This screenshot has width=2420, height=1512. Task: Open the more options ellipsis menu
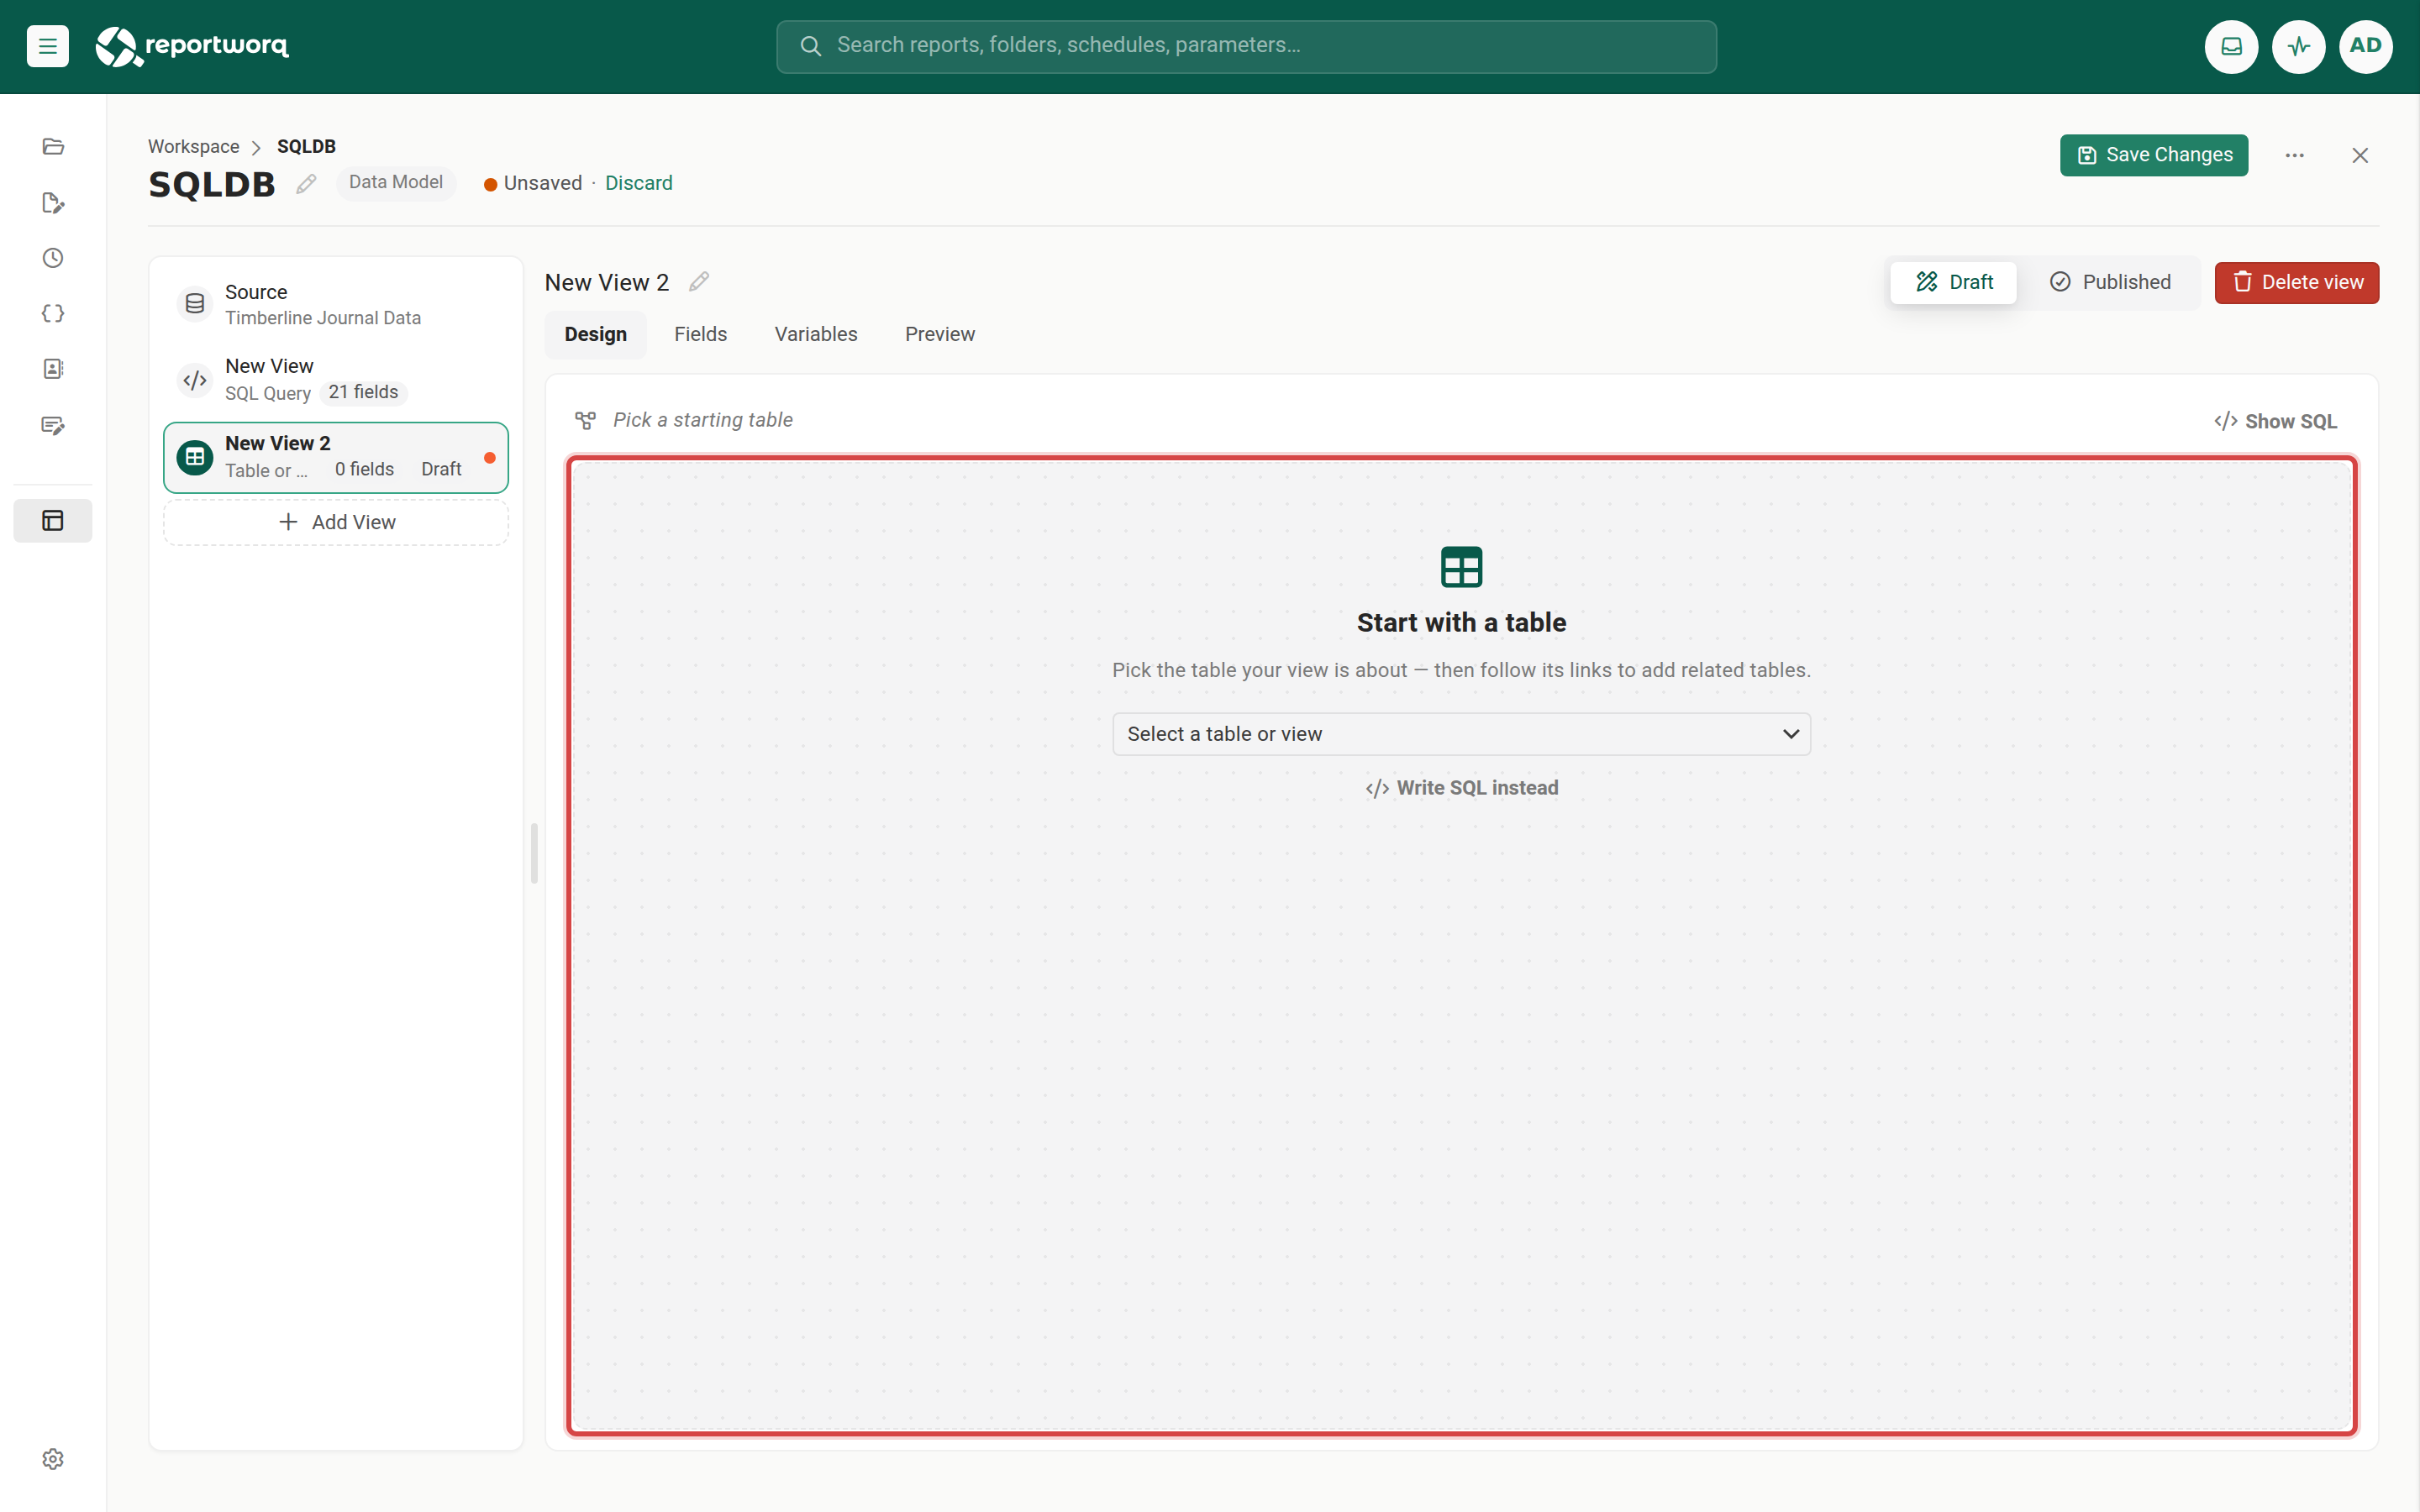2294,155
